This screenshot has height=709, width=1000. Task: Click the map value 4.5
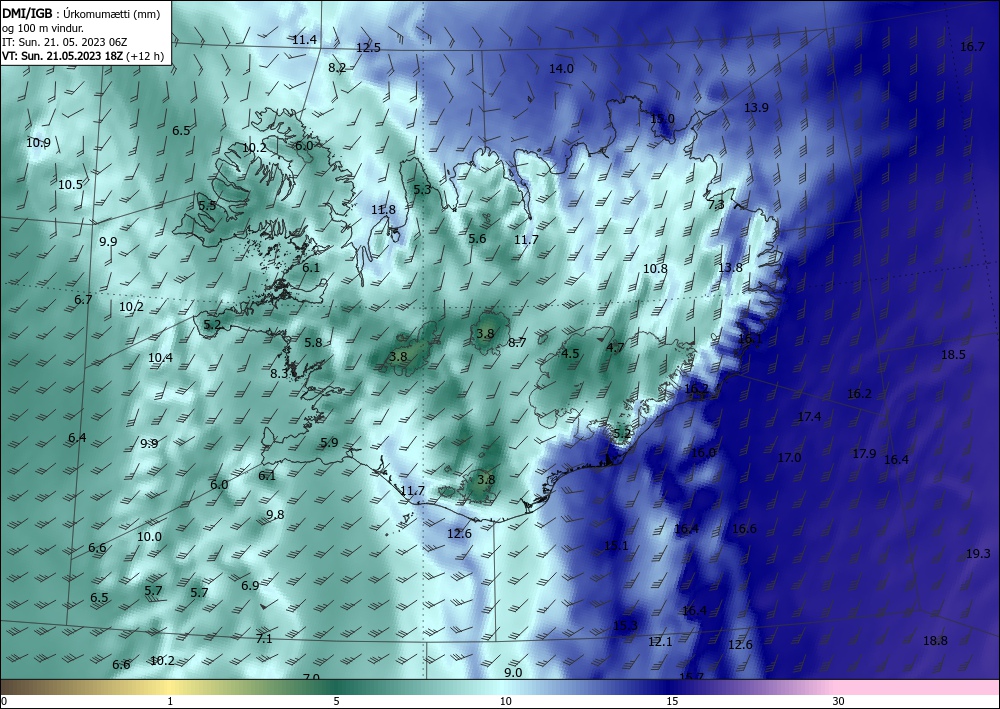tap(570, 354)
